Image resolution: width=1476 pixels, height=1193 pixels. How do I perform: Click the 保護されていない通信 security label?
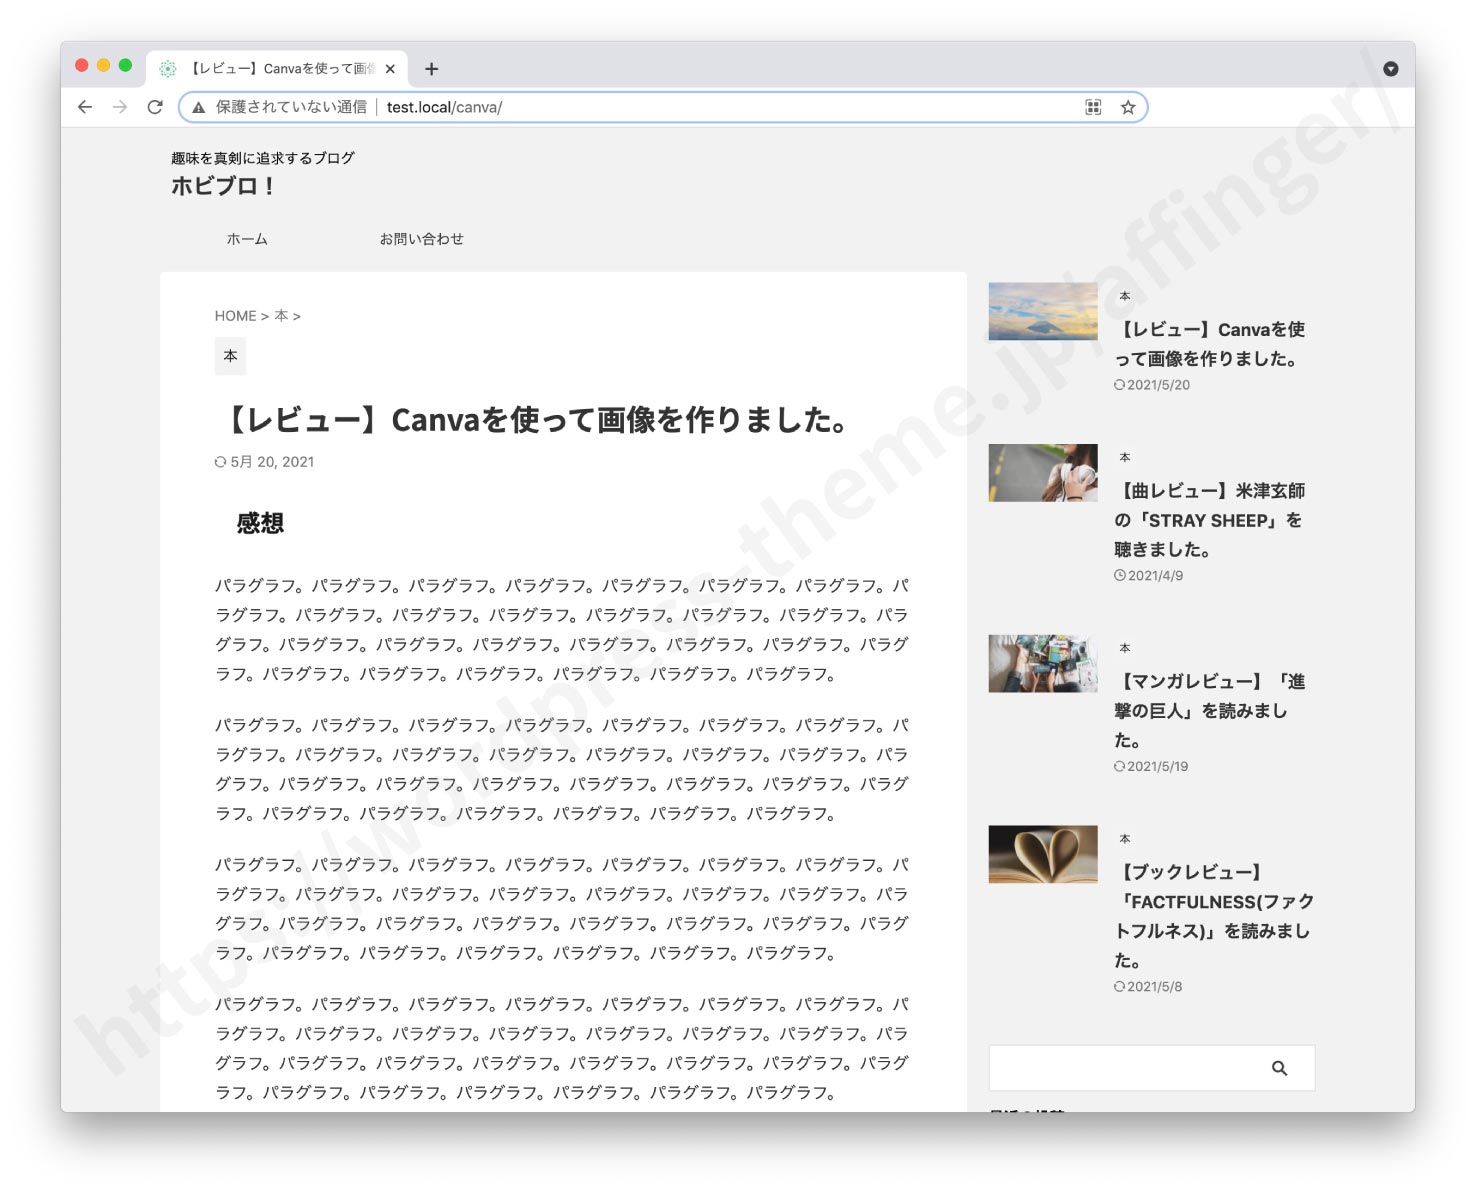click(291, 107)
